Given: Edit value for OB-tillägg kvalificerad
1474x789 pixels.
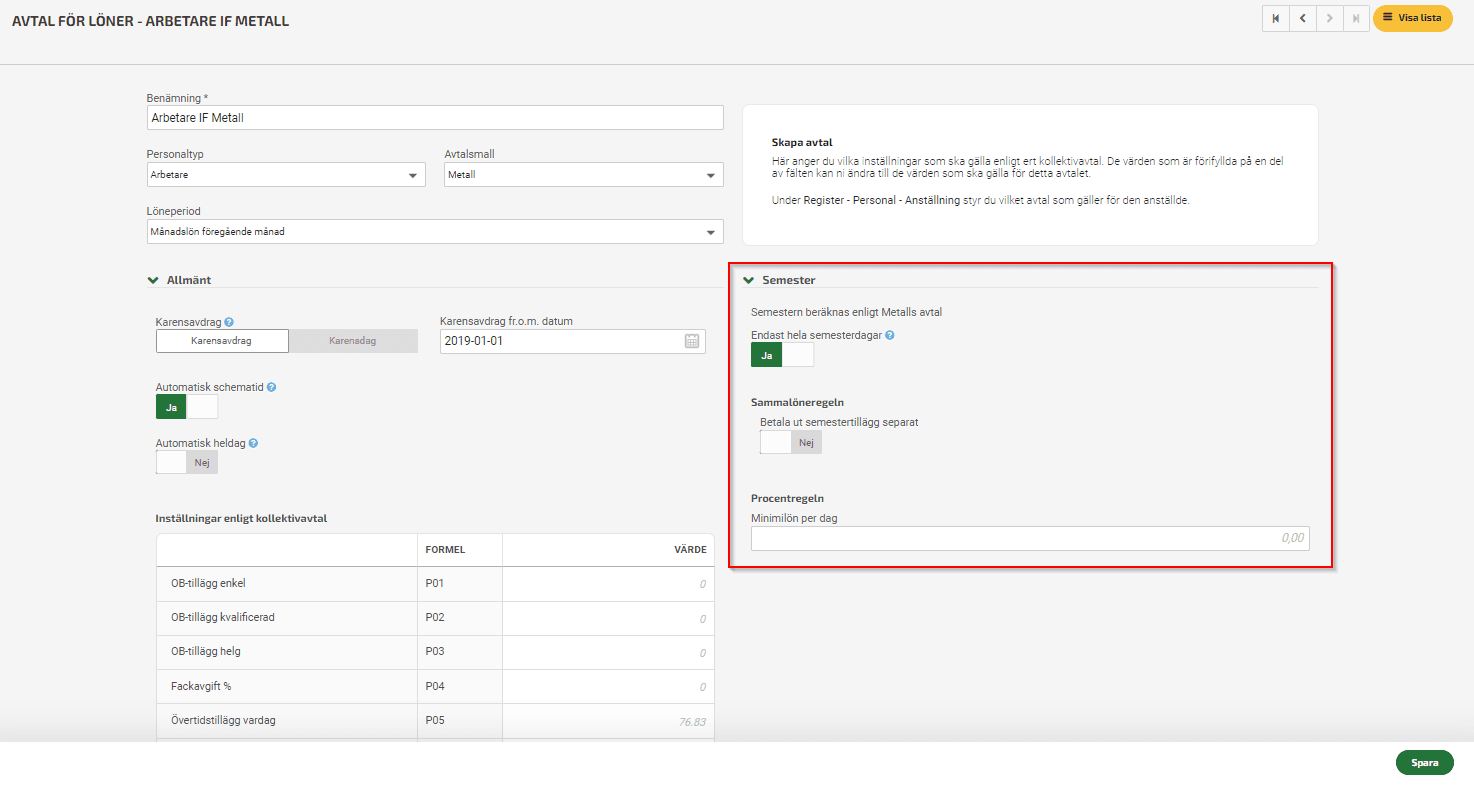Looking at the screenshot, I should pos(608,618).
